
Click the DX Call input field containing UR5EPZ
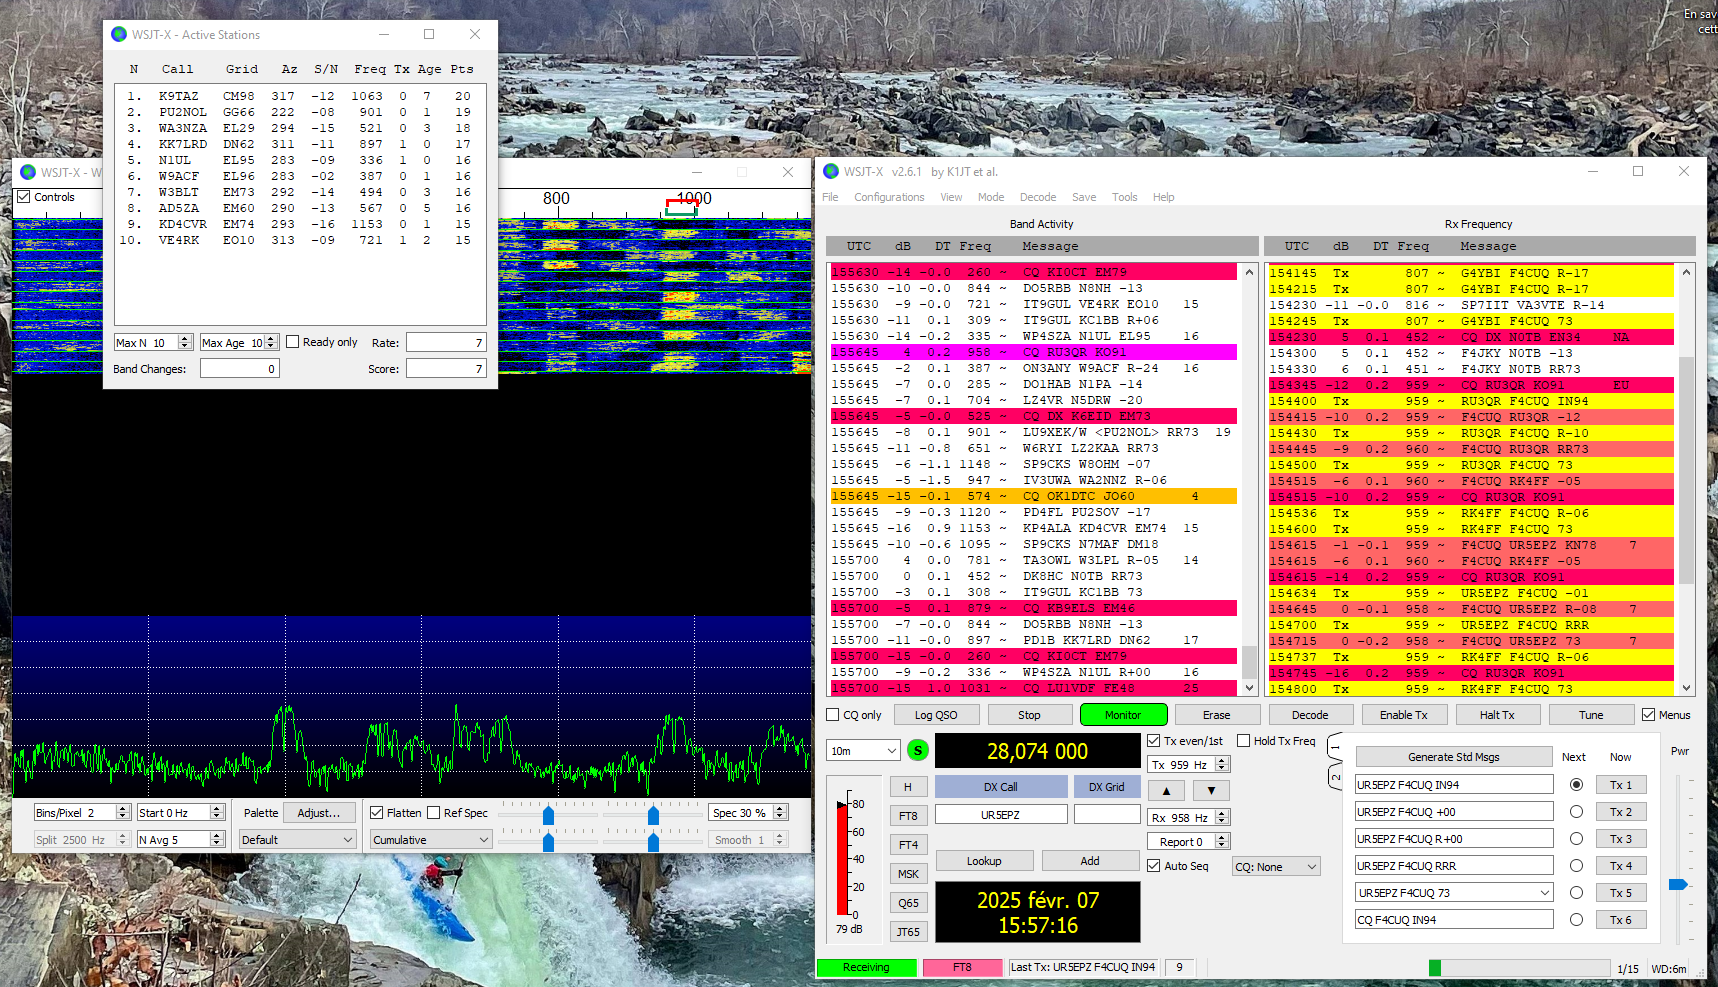[x=1000, y=815]
